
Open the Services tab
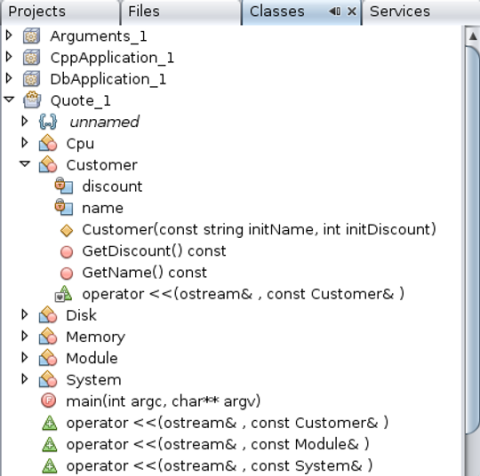(421, 12)
